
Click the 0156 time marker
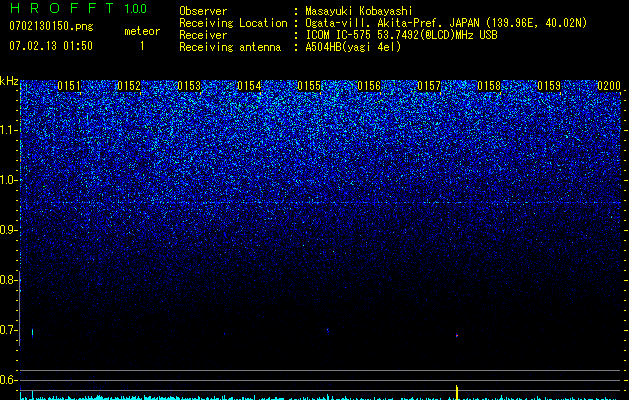coord(369,86)
